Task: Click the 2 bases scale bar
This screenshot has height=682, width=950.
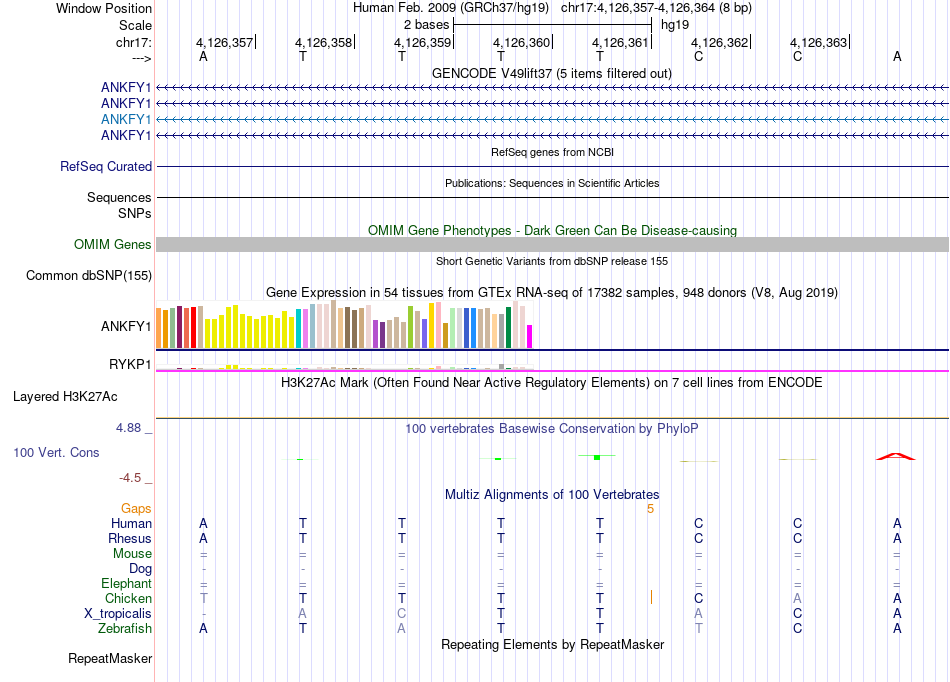Action: coord(552,25)
